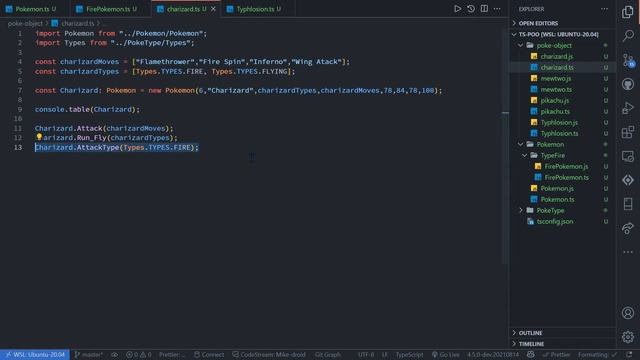Screen dimensions: 640x360
Task: Open the GitHub view in activity bar
Action: click(x=628, y=84)
